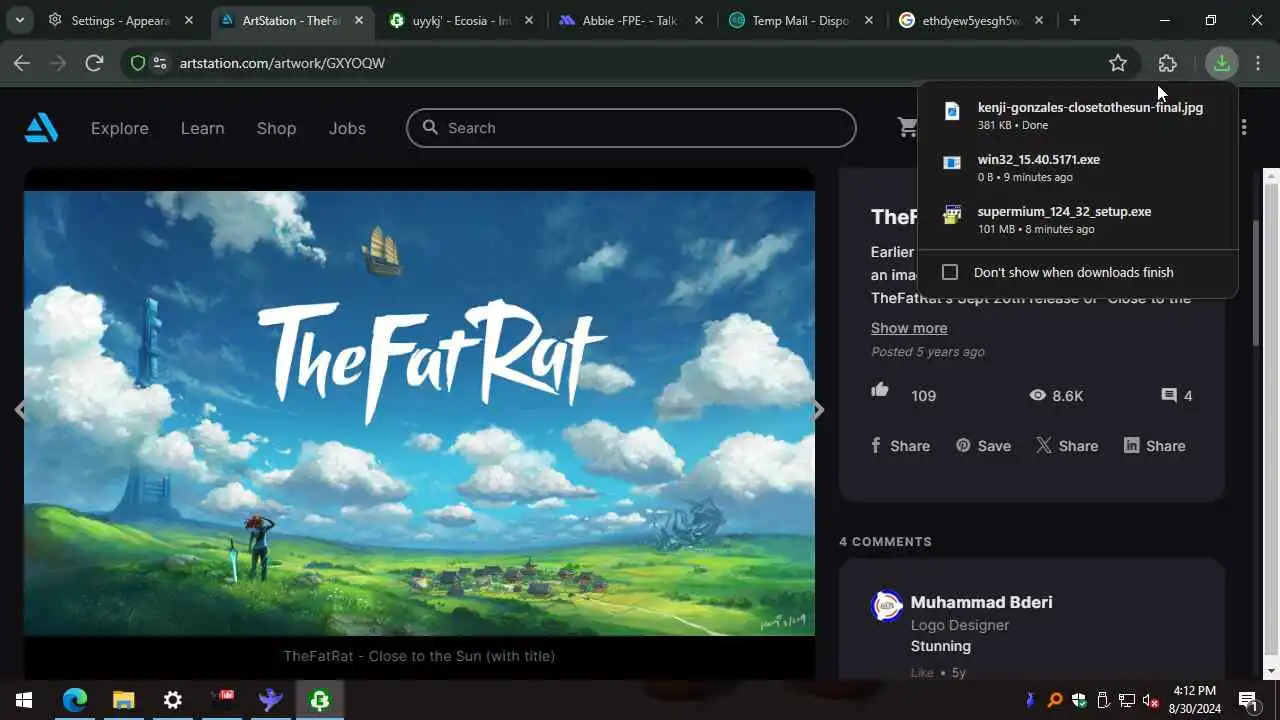The width and height of the screenshot is (1280, 720).
Task: Click the search magnifier icon
Action: pyautogui.click(x=430, y=127)
